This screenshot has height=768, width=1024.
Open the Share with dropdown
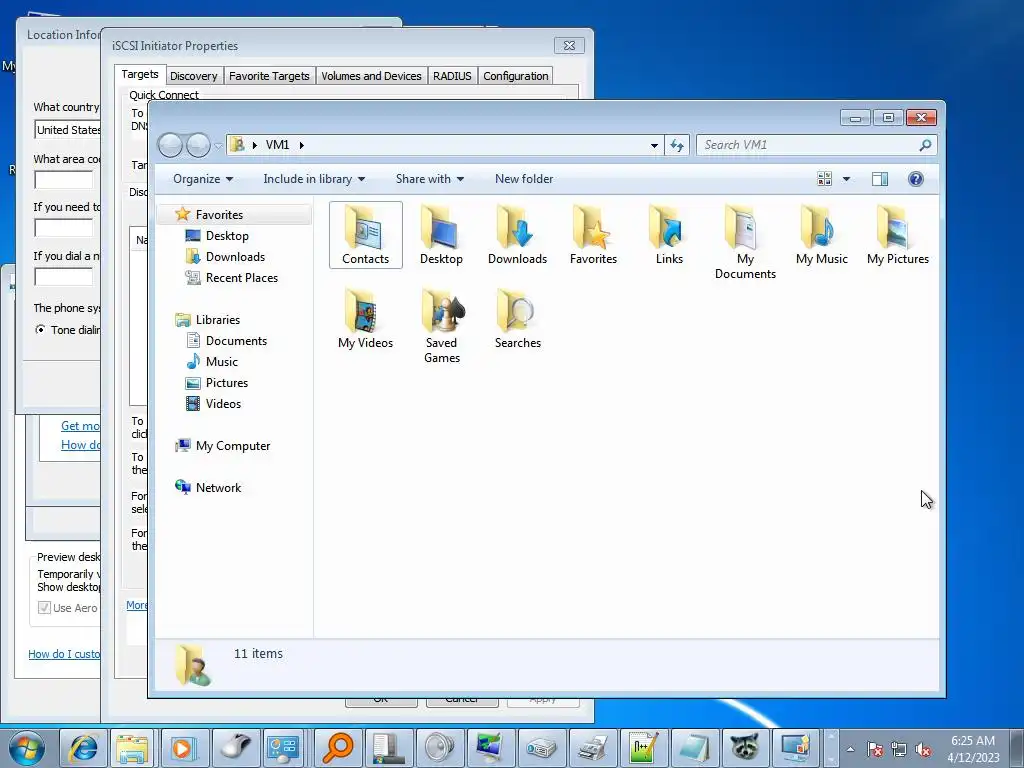tap(430, 179)
